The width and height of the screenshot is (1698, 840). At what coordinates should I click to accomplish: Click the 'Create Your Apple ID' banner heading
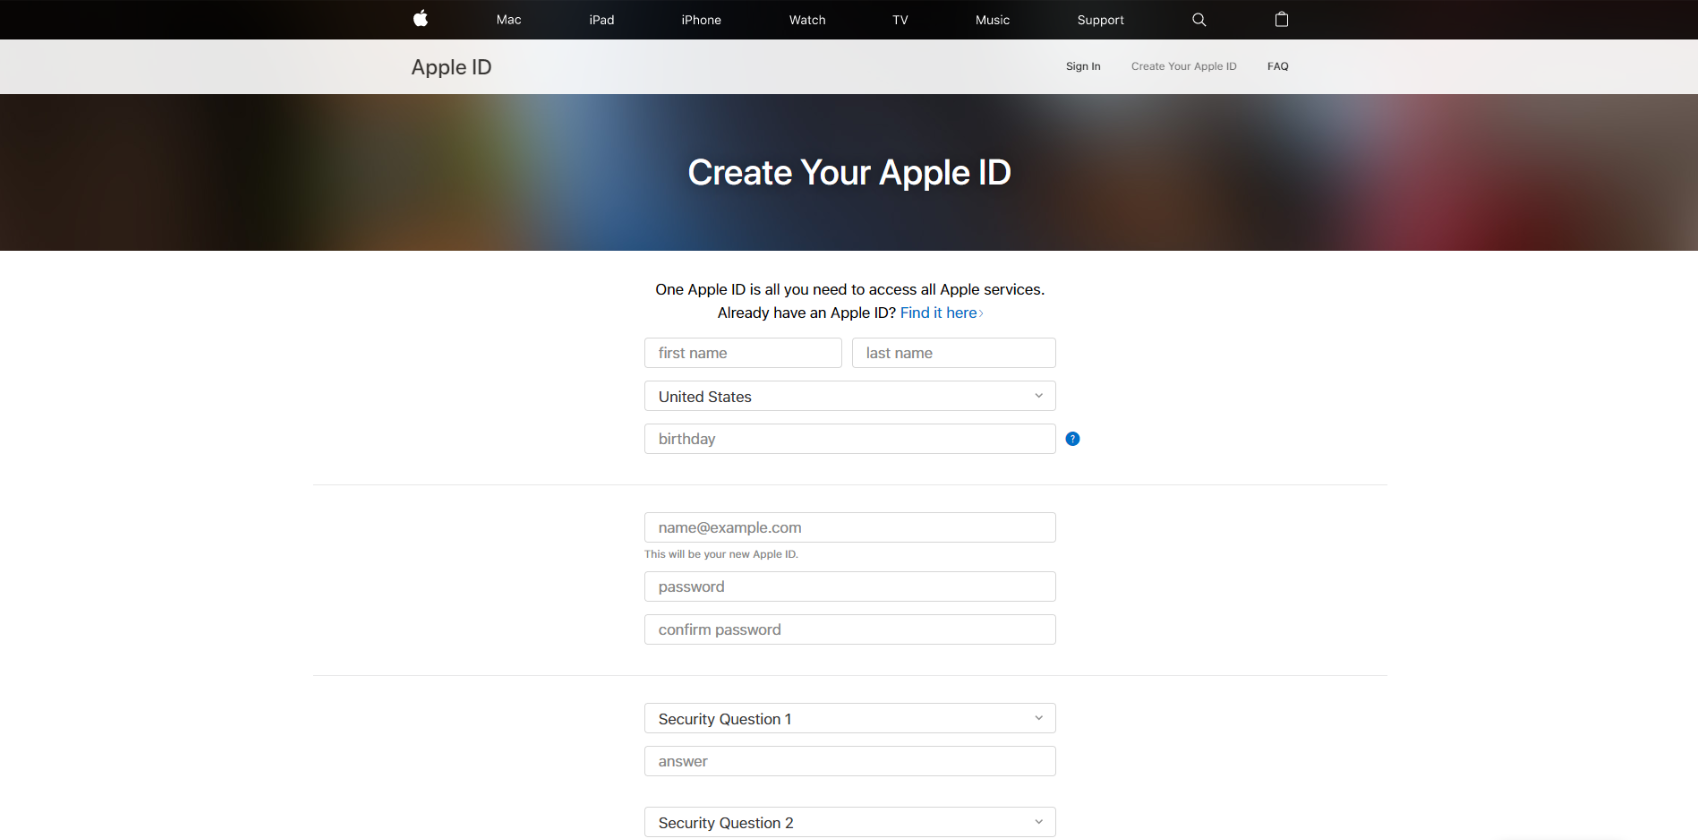pos(849,173)
